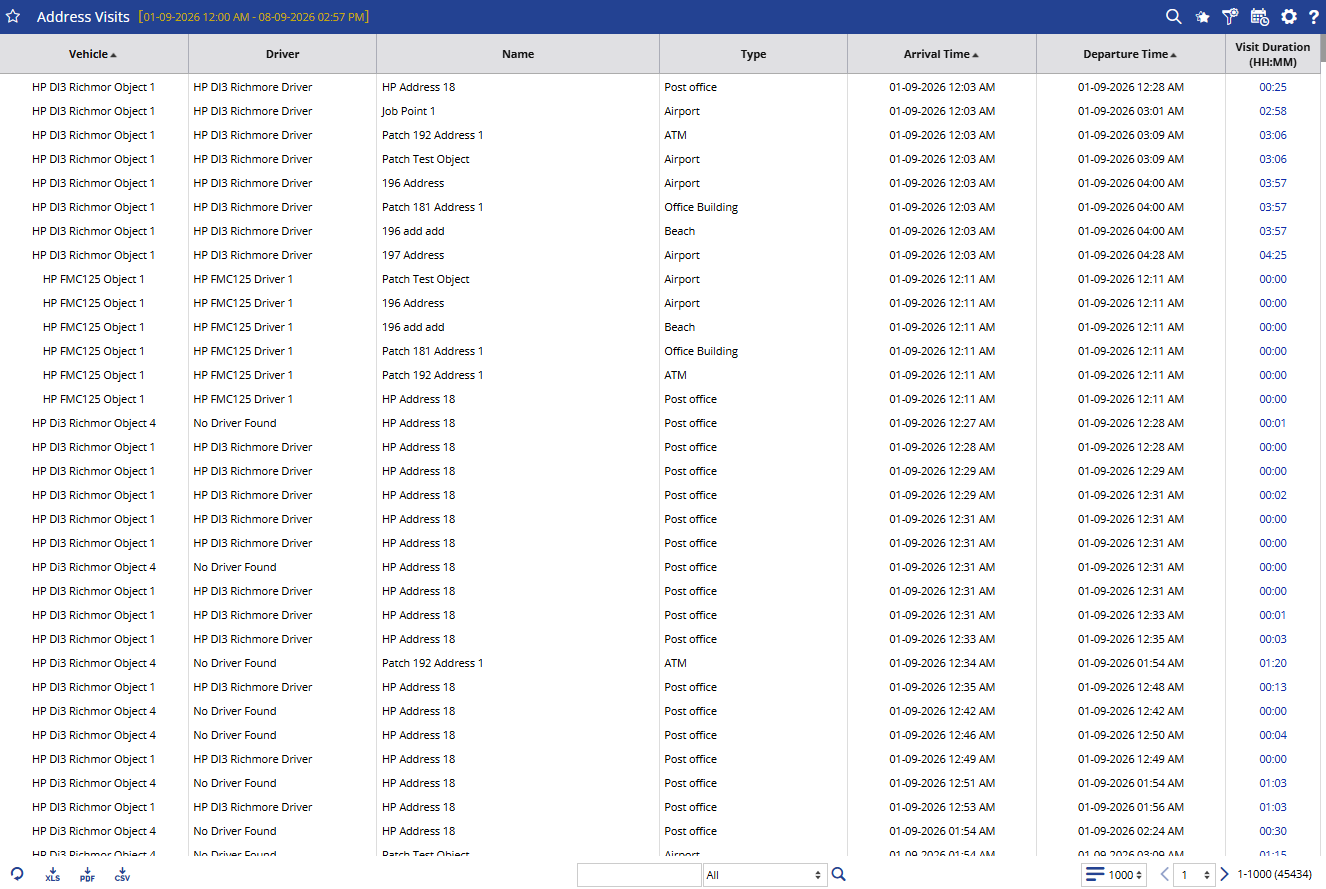Open the 1000 rows-per-page dropdown
Image resolution: width=1326 pixels, height=889 pixels.
pyautogui.click(x=1114, y=875)
